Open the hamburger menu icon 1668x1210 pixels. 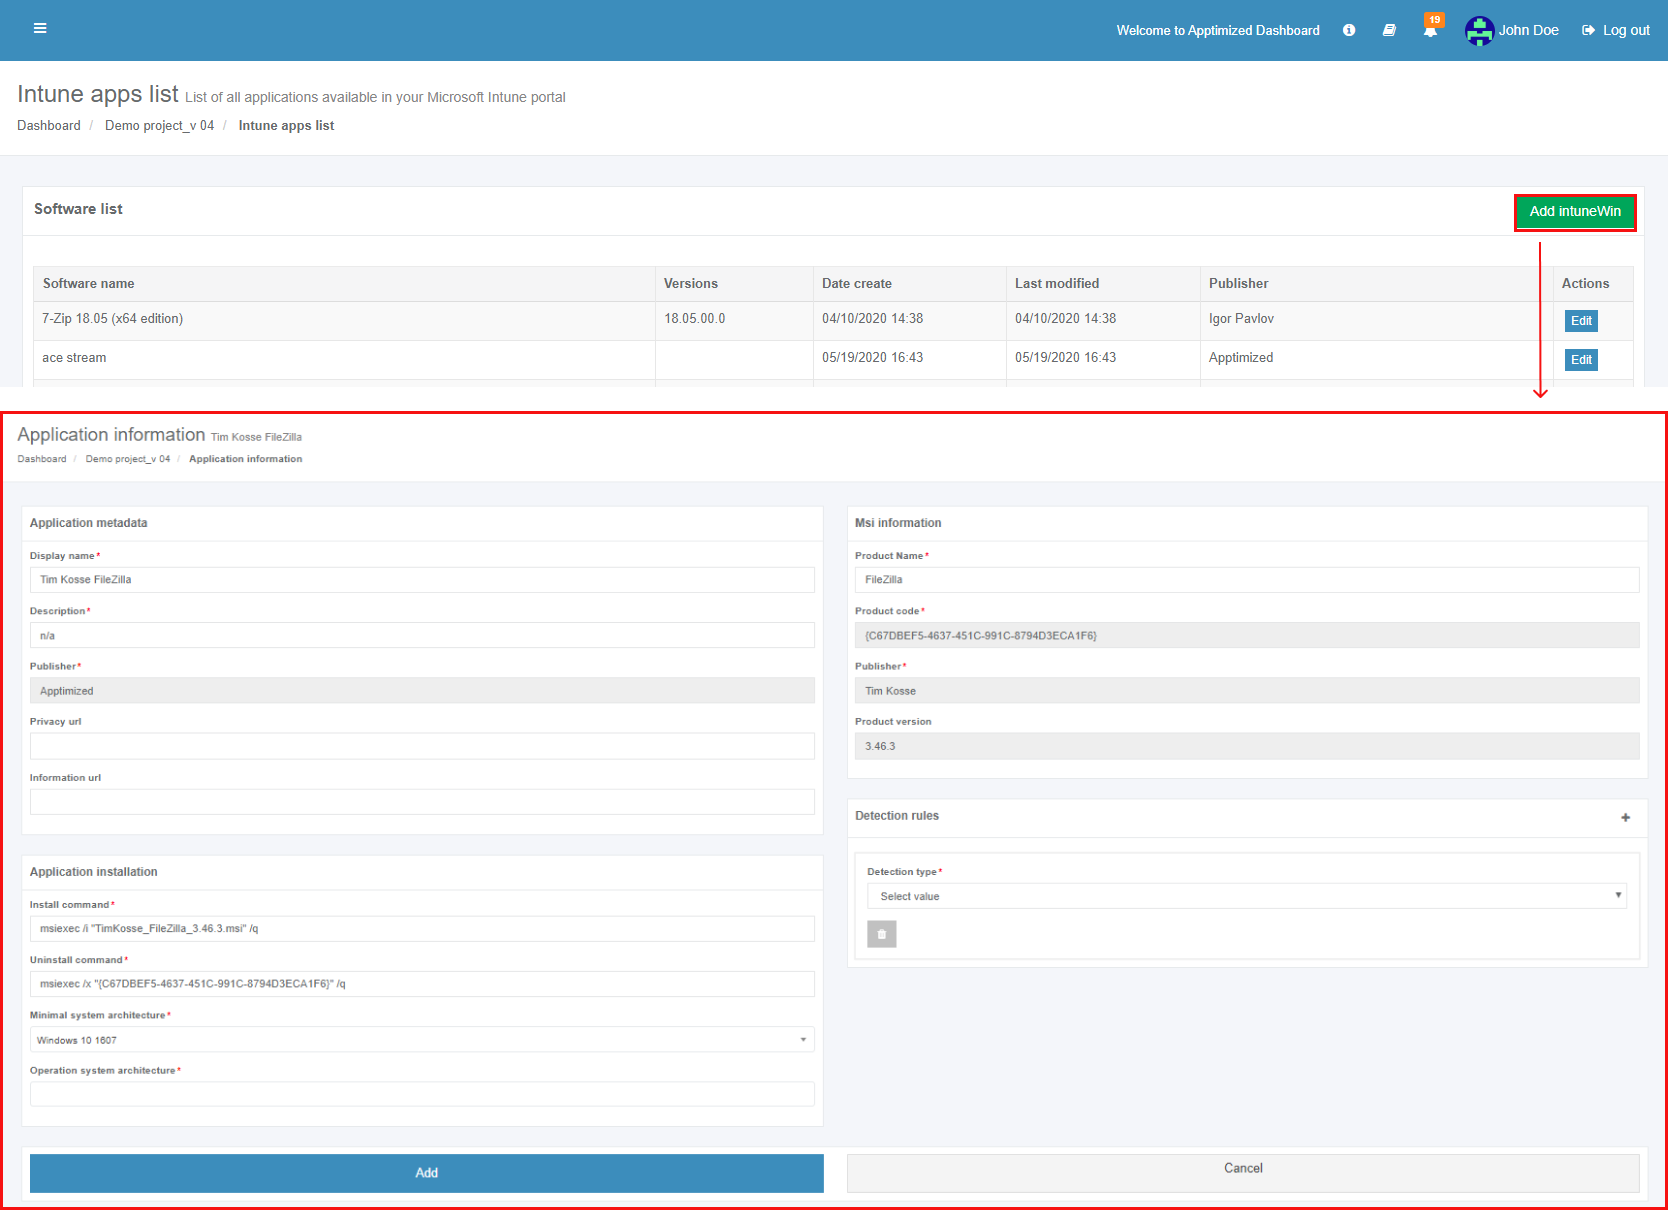click(x=40, y=28)
